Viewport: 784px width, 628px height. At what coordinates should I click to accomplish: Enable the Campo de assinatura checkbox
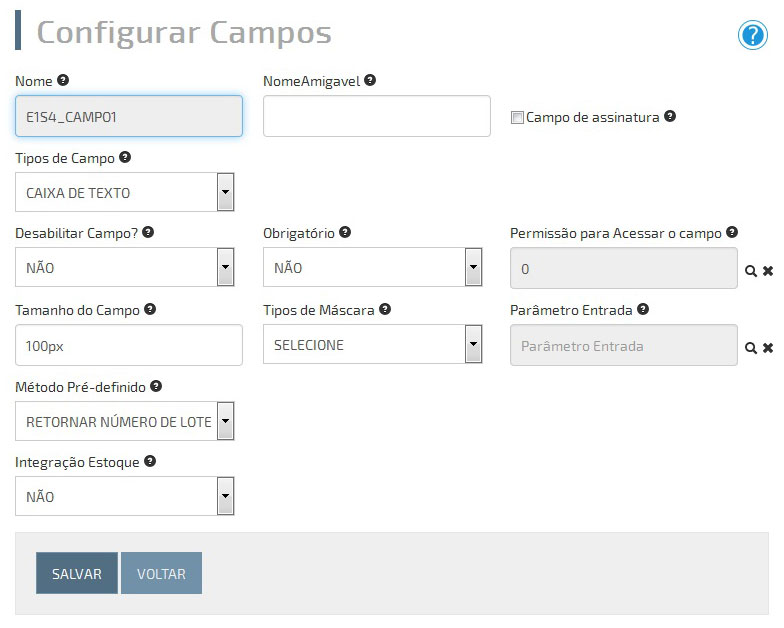[517, 118]
